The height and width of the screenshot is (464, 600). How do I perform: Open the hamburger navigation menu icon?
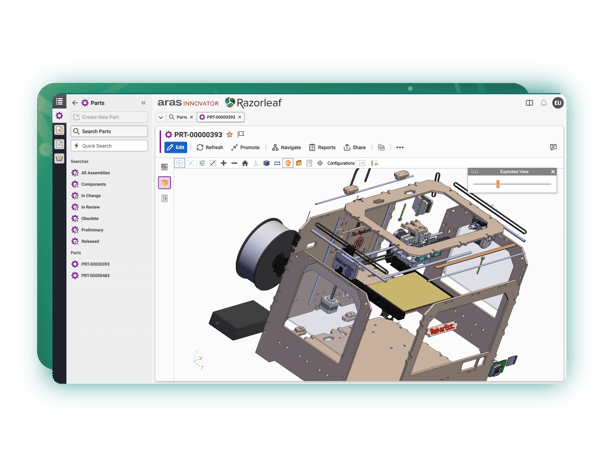click(60, 102)
